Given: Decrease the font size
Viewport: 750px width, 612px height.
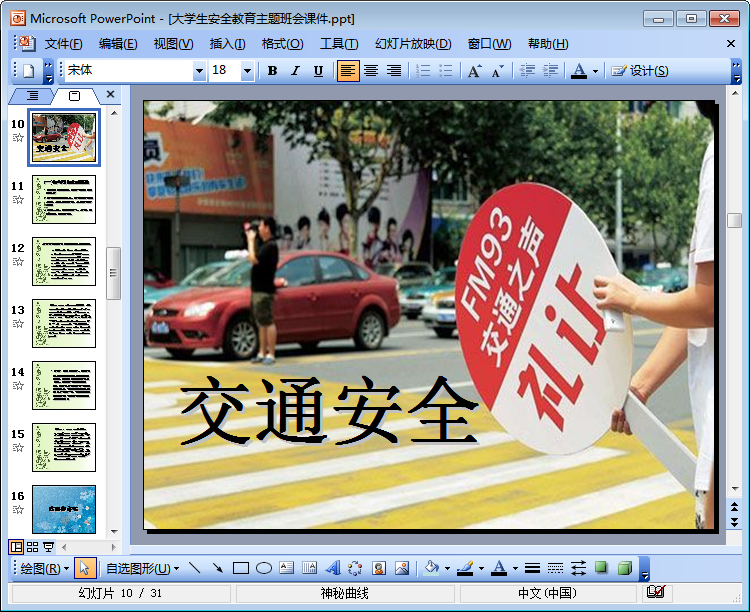Looking at the screenshot, I should tap(497, 71).
